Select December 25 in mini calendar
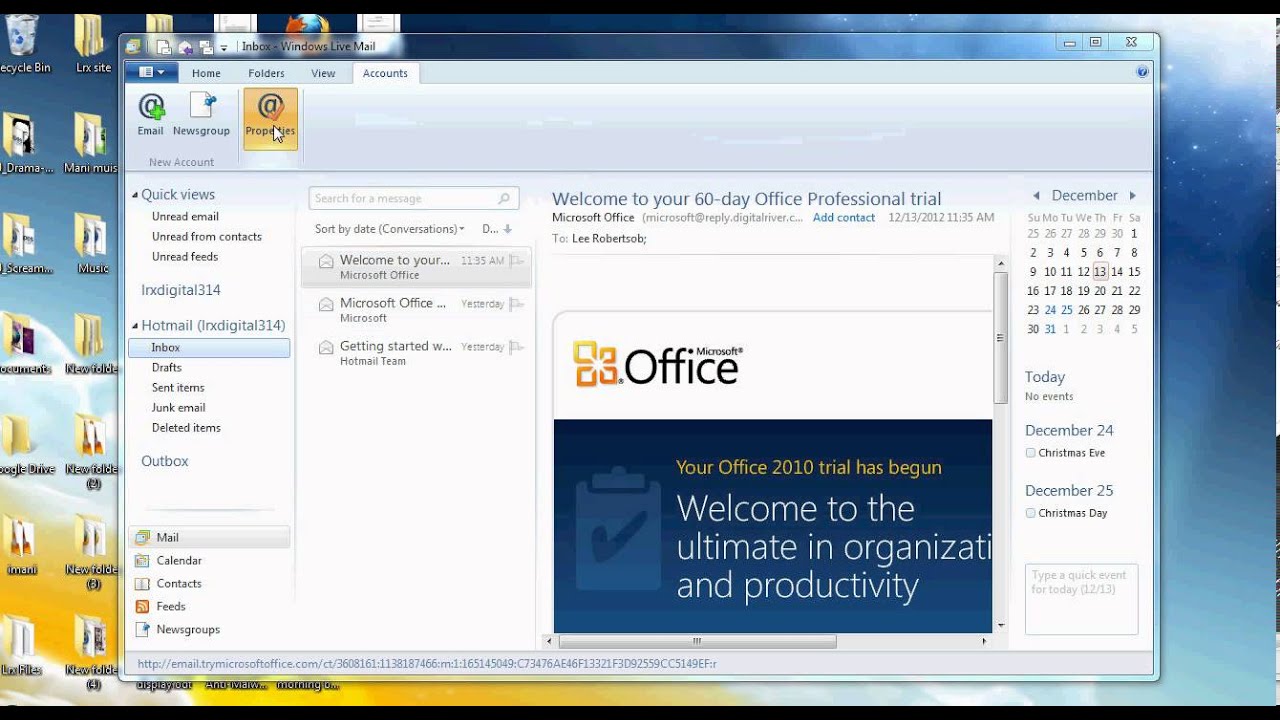Image resolution: width=1280 pixels, height=720 pixels. 1067,310
